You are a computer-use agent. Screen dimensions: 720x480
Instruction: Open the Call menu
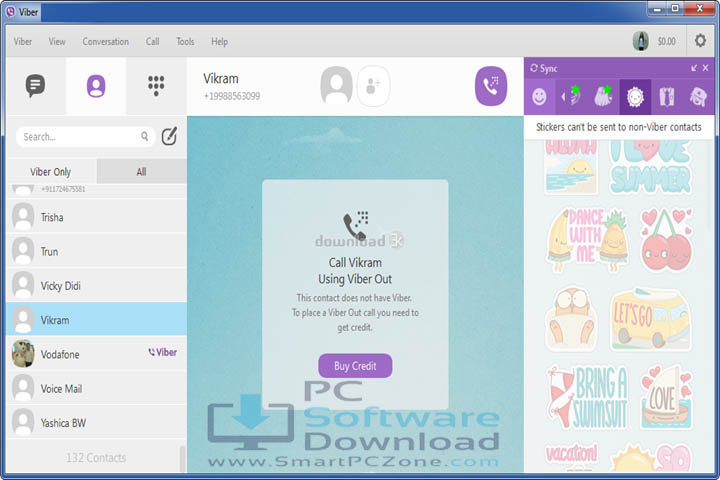point(152,41)
